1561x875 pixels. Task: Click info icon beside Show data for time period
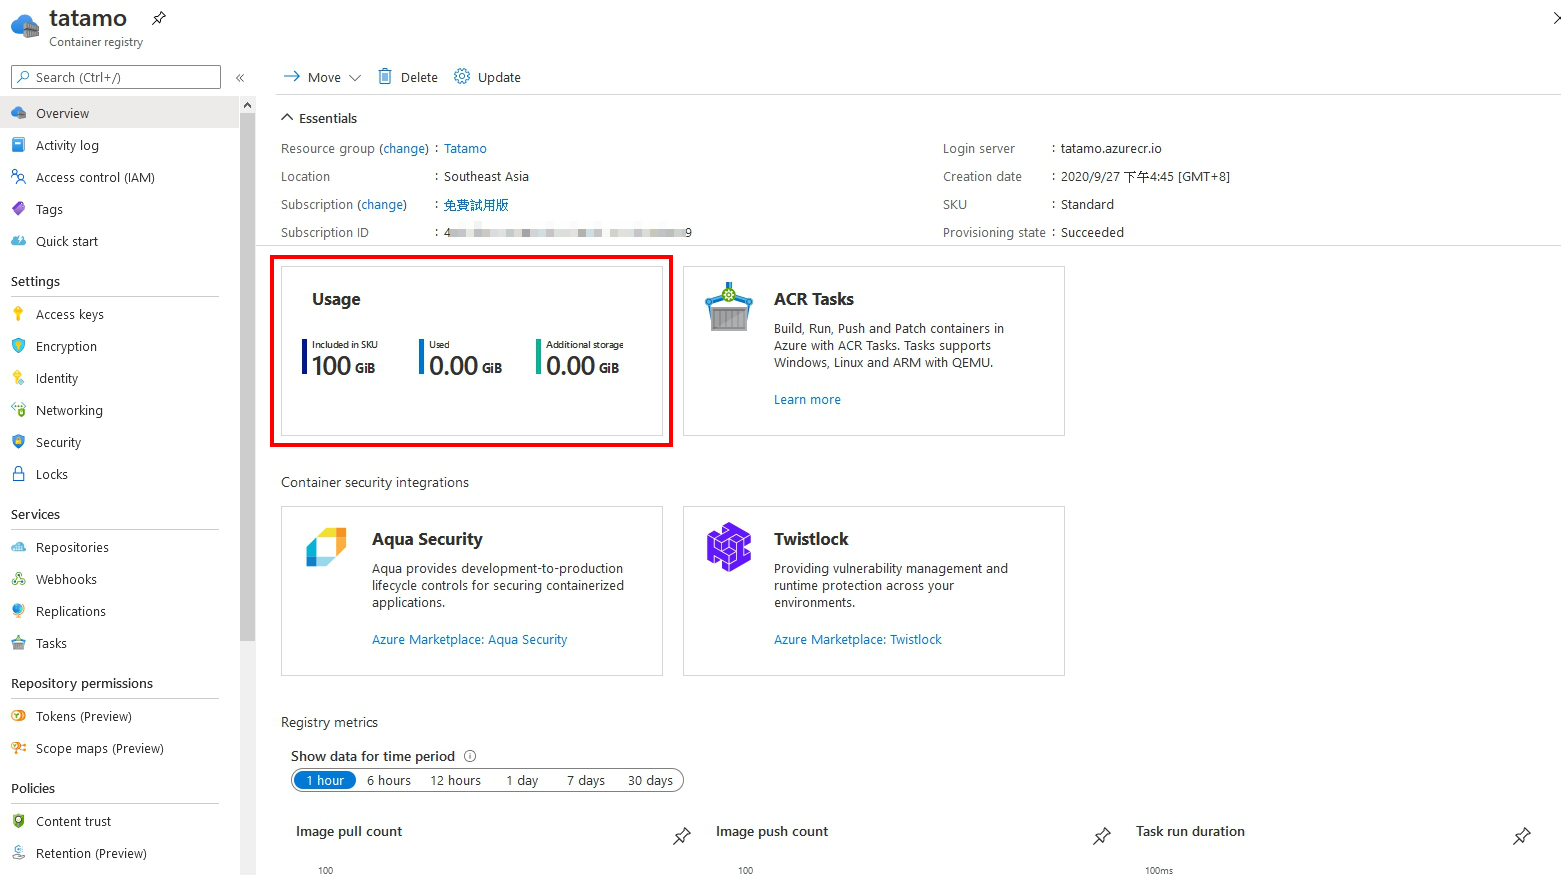click(x=470, y=756)
